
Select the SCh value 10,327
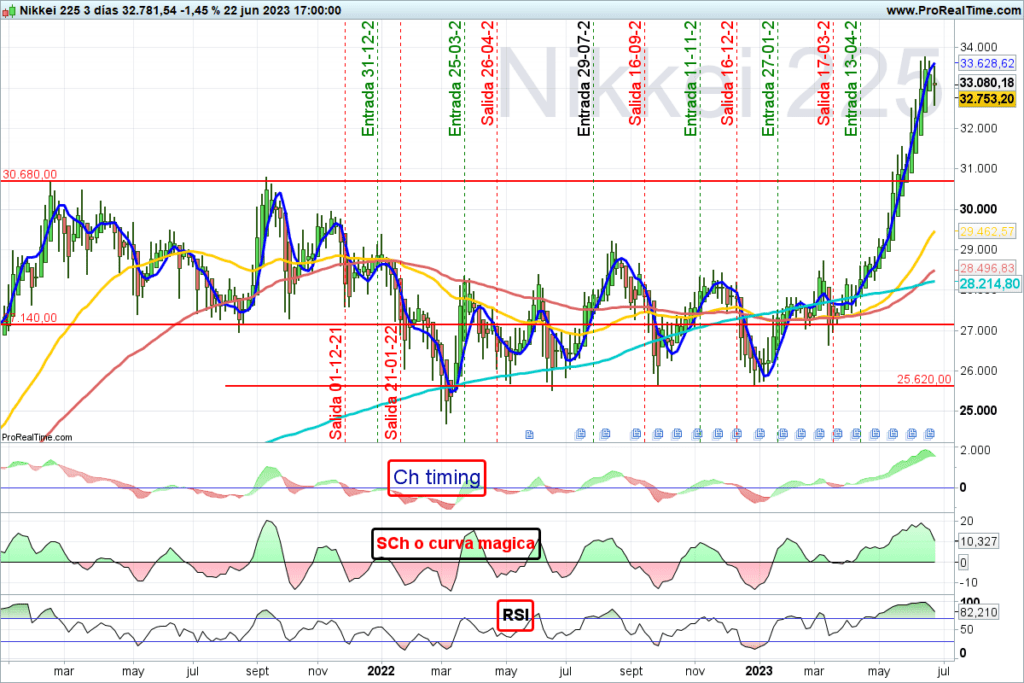tap(978, 541)
